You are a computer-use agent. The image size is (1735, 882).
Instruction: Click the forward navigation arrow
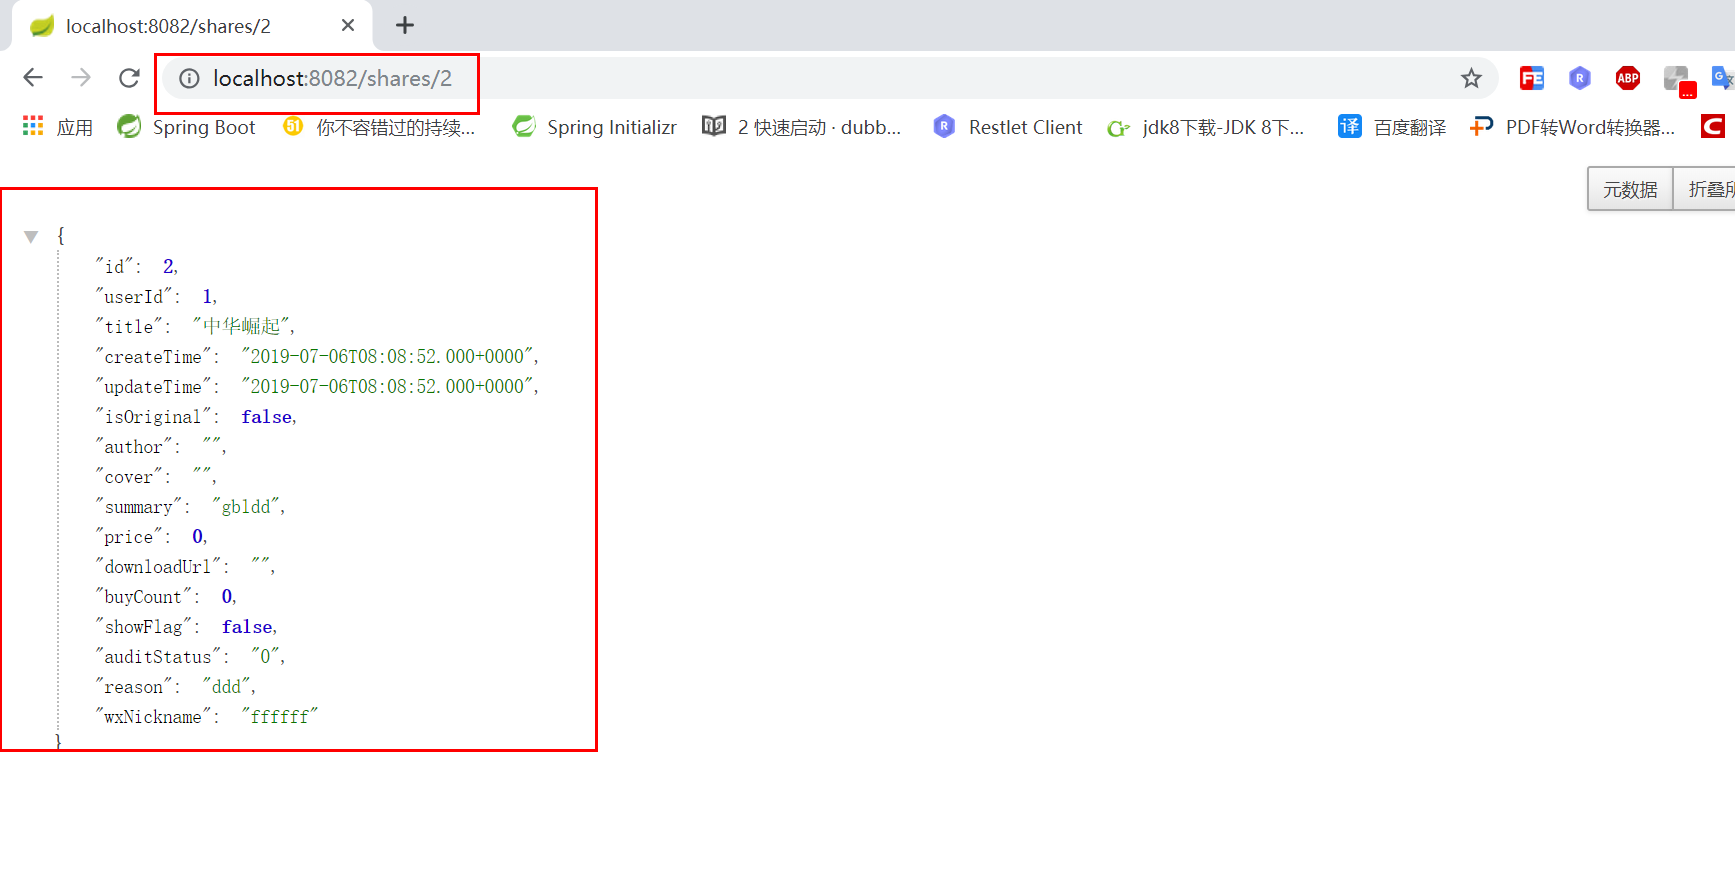[x=81, y=77]
